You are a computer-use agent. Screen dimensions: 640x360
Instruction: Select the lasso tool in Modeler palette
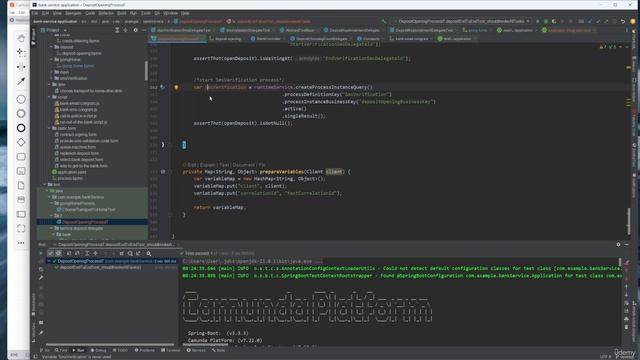click(21, 52)
